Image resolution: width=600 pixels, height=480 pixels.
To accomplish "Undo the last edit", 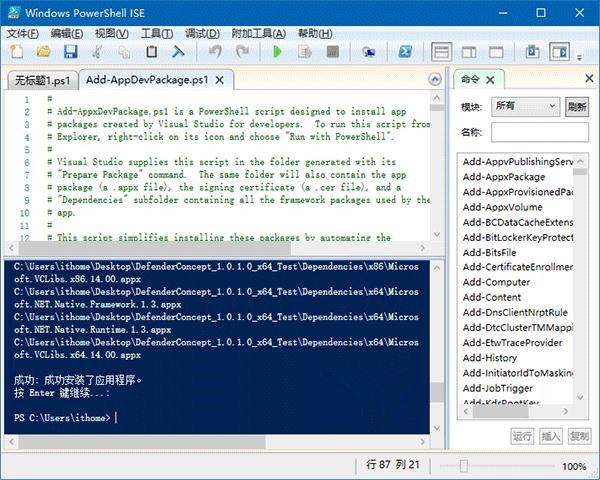I will tap(215, 52).
